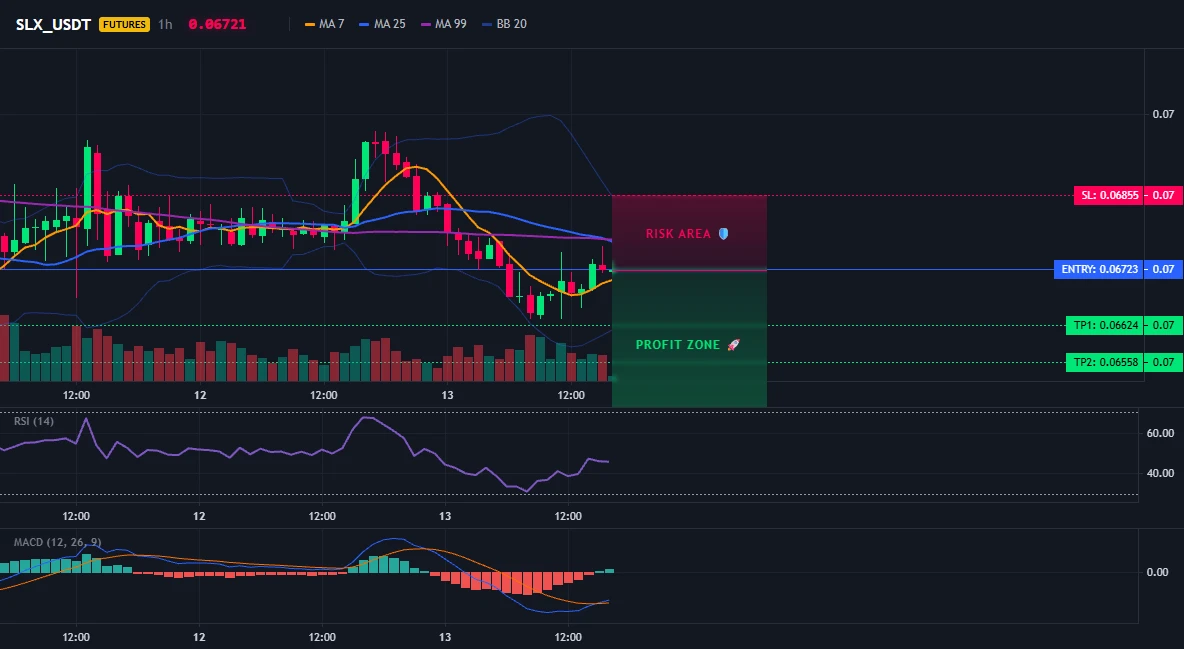Click the PROFIT ZONE label
The width and height of the screenshot is (1184, 649).
pos(678,345)
